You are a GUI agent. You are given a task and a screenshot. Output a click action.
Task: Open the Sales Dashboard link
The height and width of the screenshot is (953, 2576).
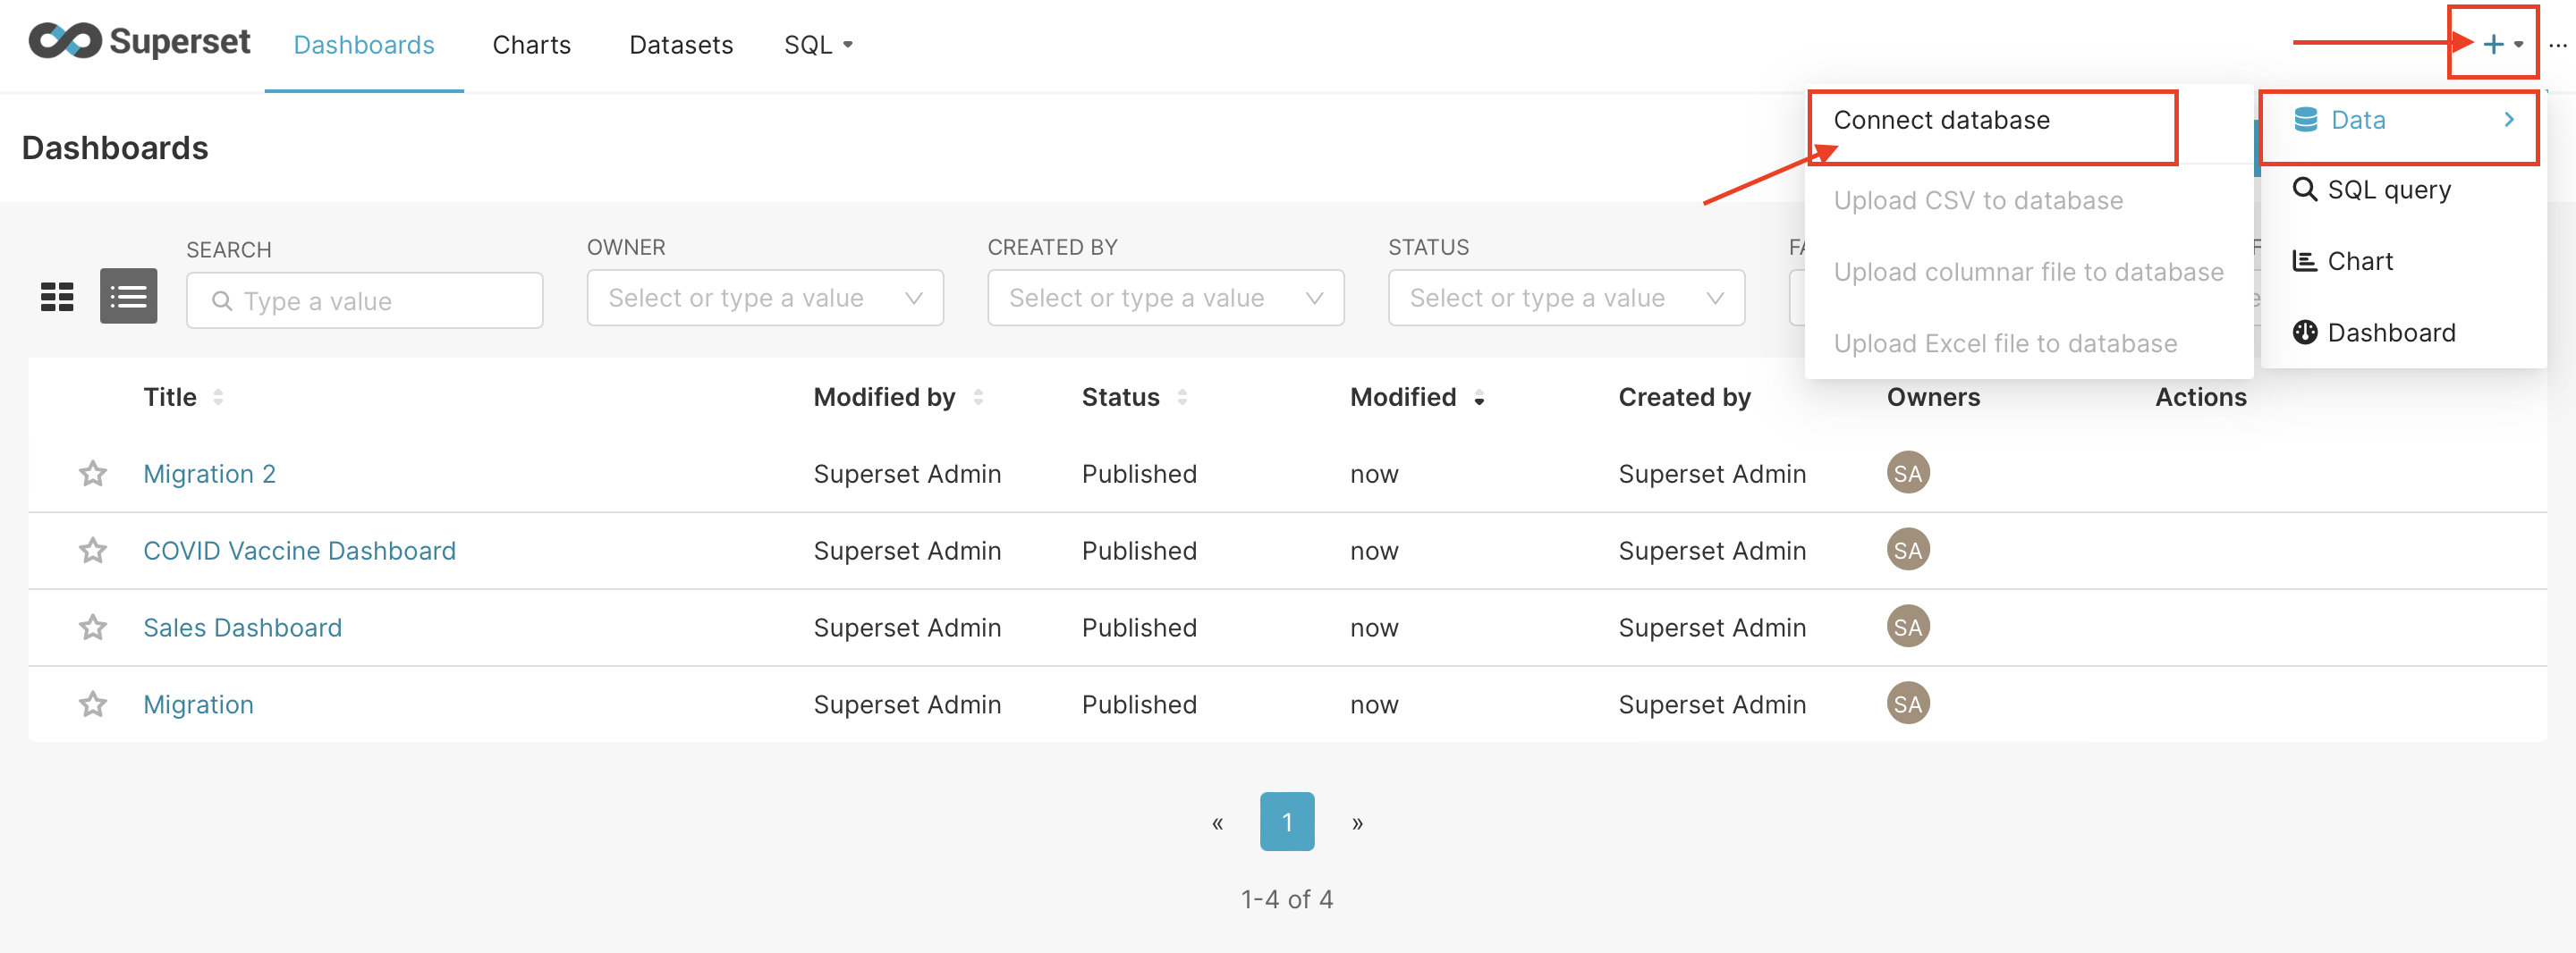[242, 627]
